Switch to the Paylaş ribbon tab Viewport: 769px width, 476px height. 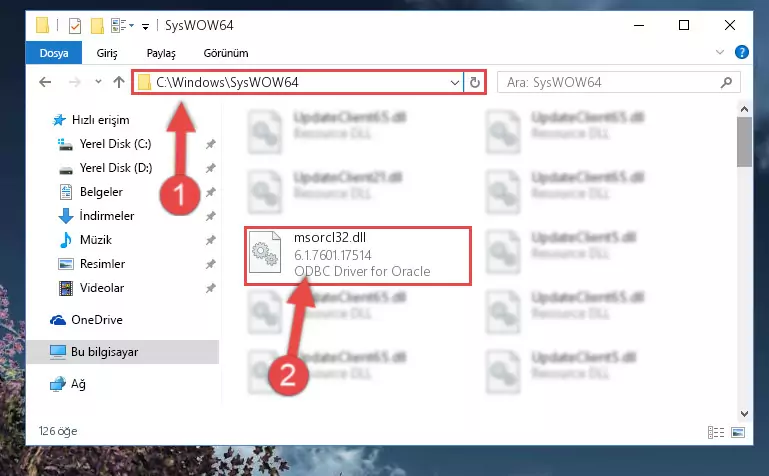161,53
